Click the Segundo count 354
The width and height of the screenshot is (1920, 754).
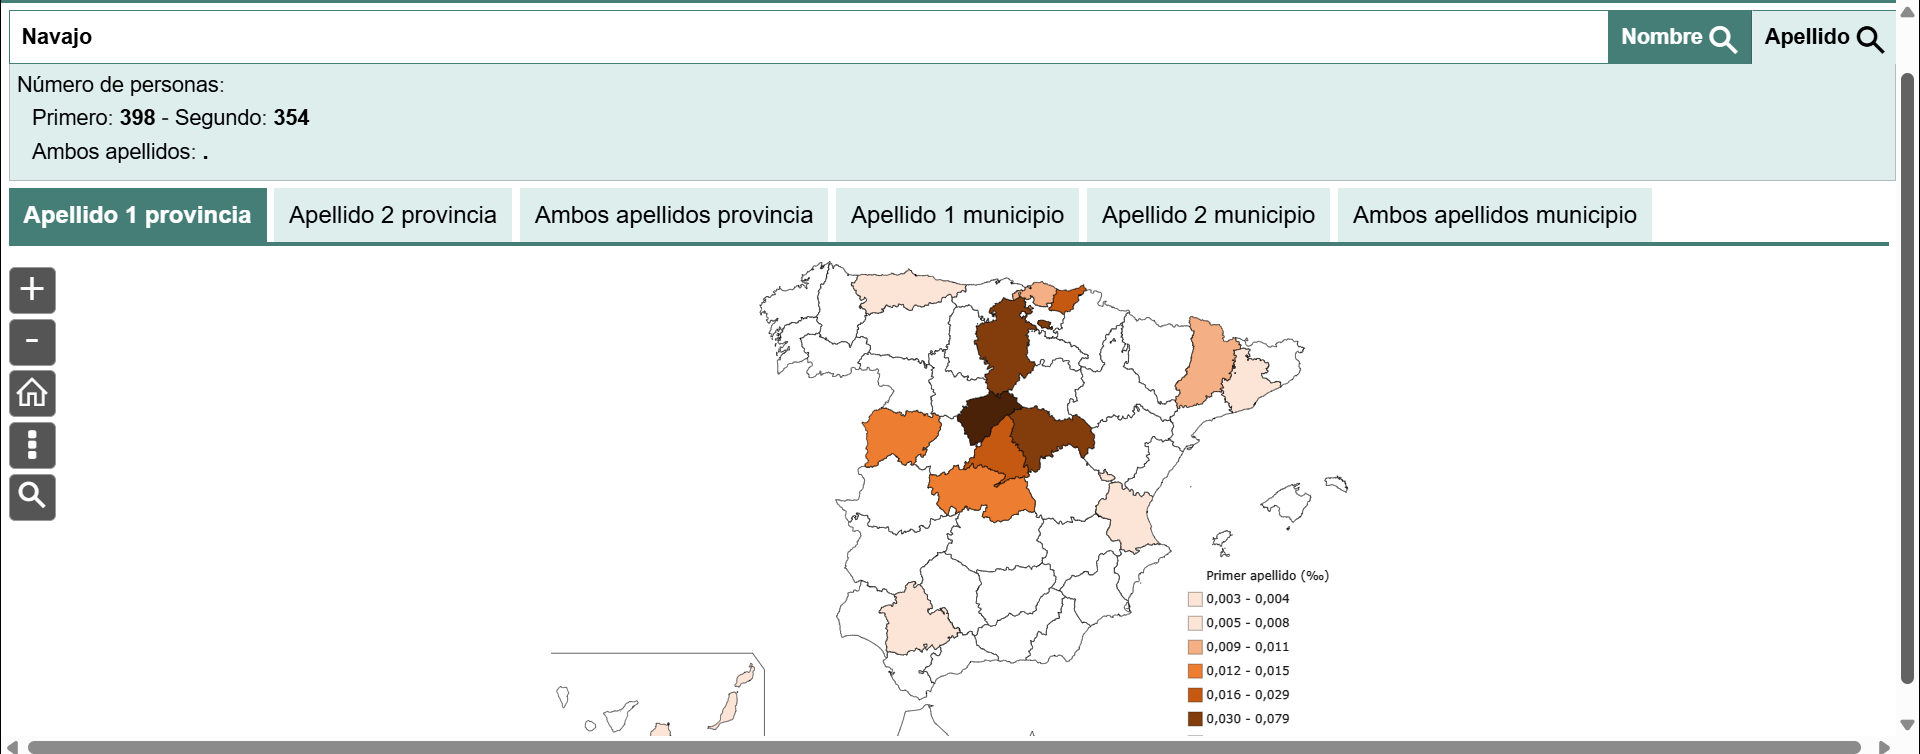[291, 118]
